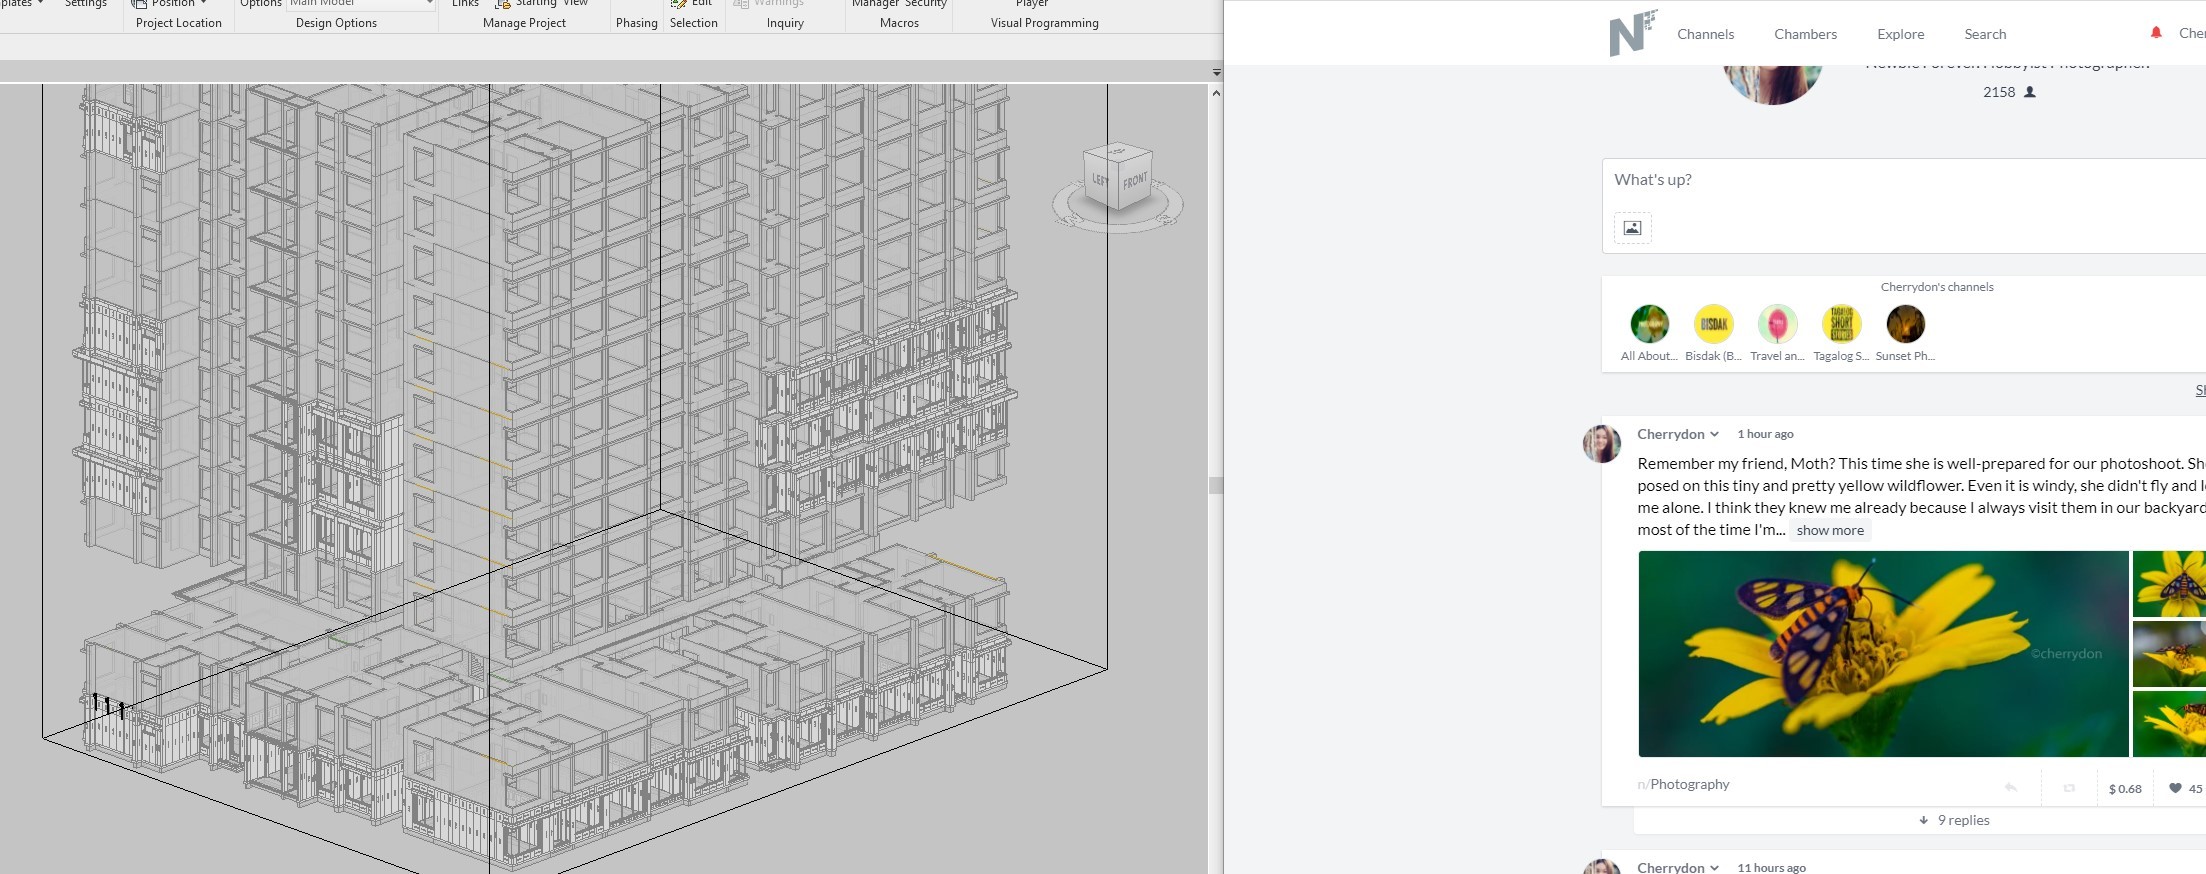
Task: Click the Inquiry panel label
Action: (785, 23)
